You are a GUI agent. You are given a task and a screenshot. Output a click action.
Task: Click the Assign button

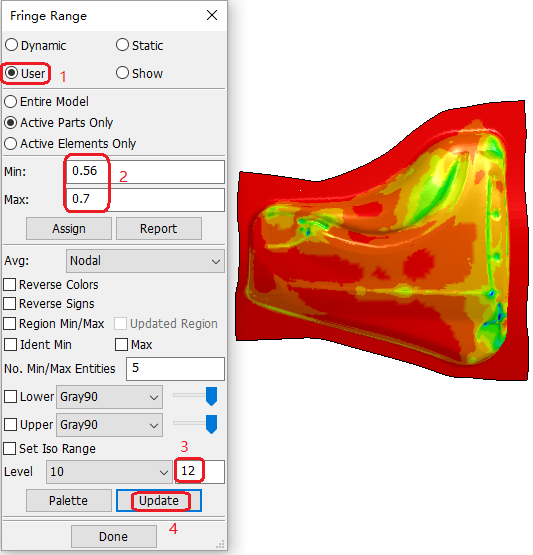point(69,229)
